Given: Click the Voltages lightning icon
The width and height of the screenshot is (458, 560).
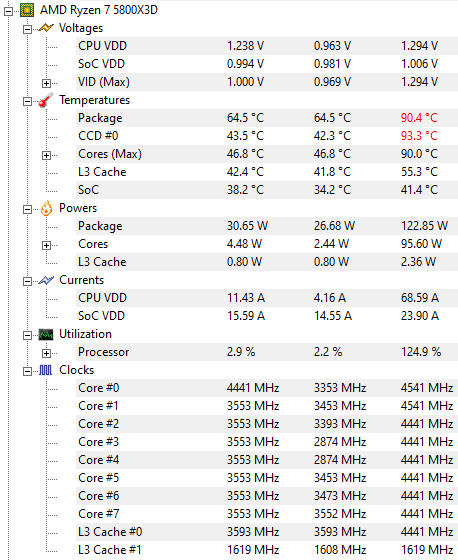Looking at the screenshot, I should tap(46, 28).
